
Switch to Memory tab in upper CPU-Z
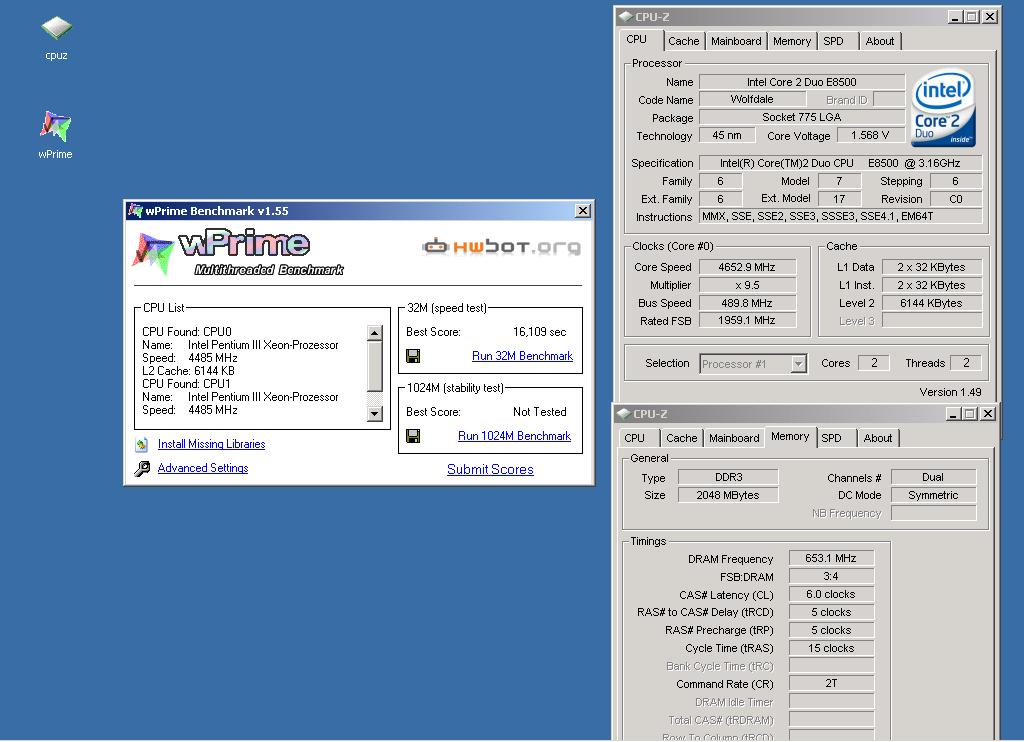pos(792,41)
